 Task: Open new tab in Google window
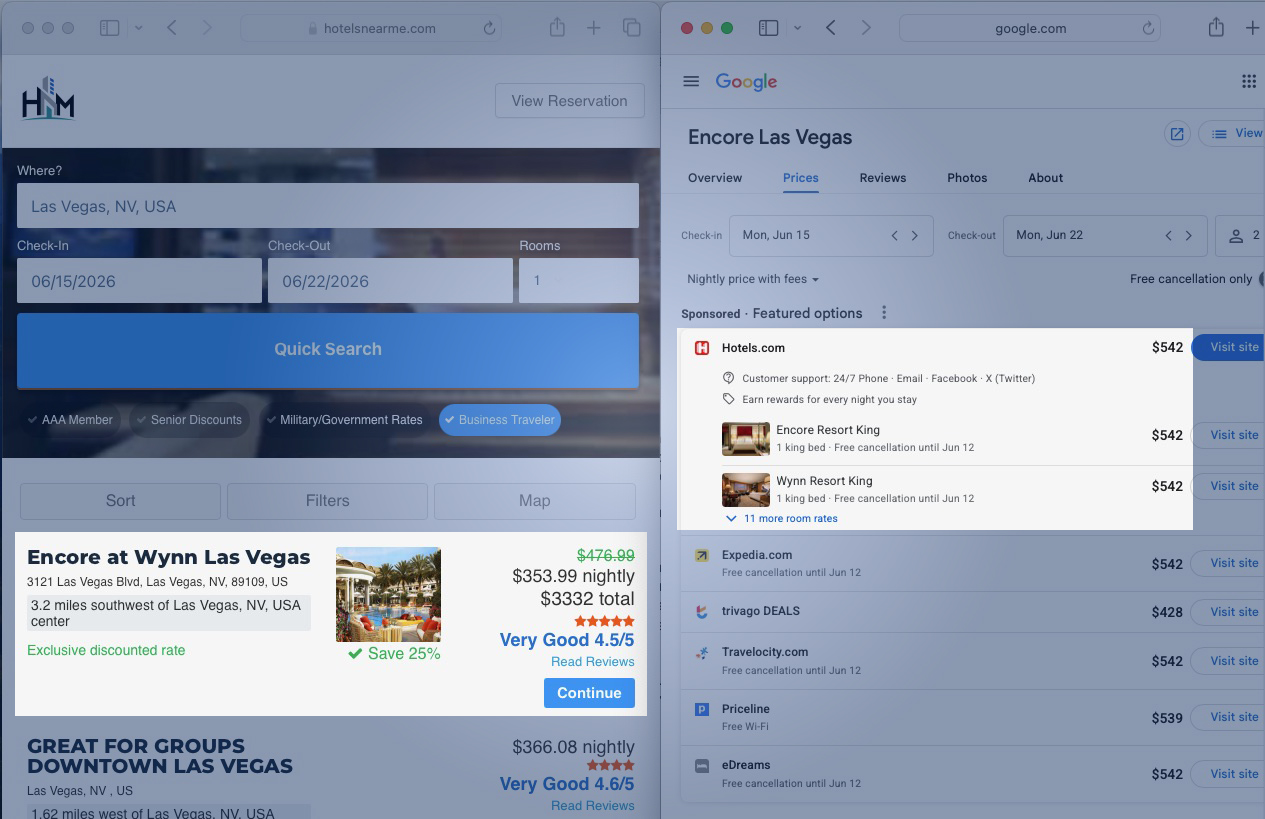click(x=1252, y=28)
